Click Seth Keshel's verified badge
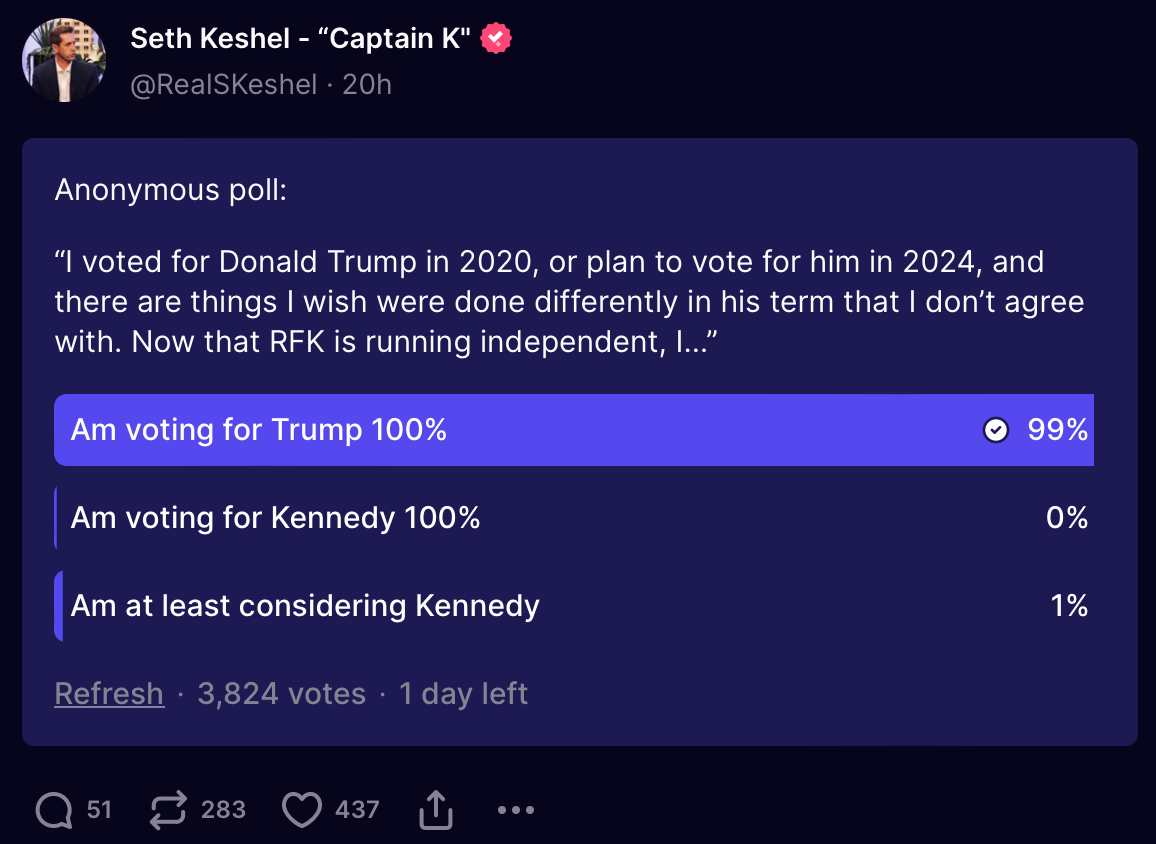 495,37
